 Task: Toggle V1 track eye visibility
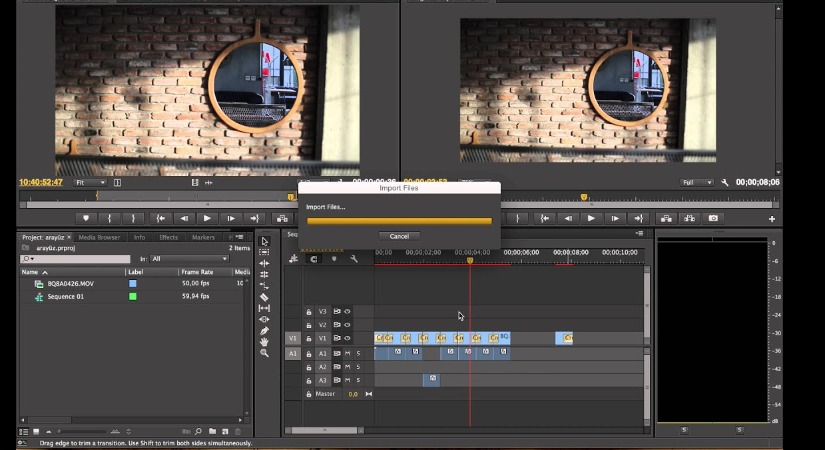pyautogui.click(x=347, y=338)
